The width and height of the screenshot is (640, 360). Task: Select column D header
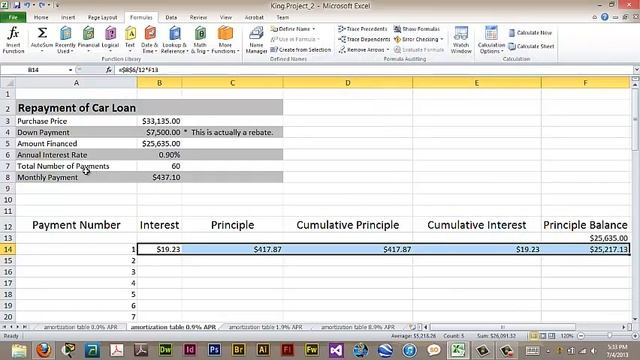348,83
